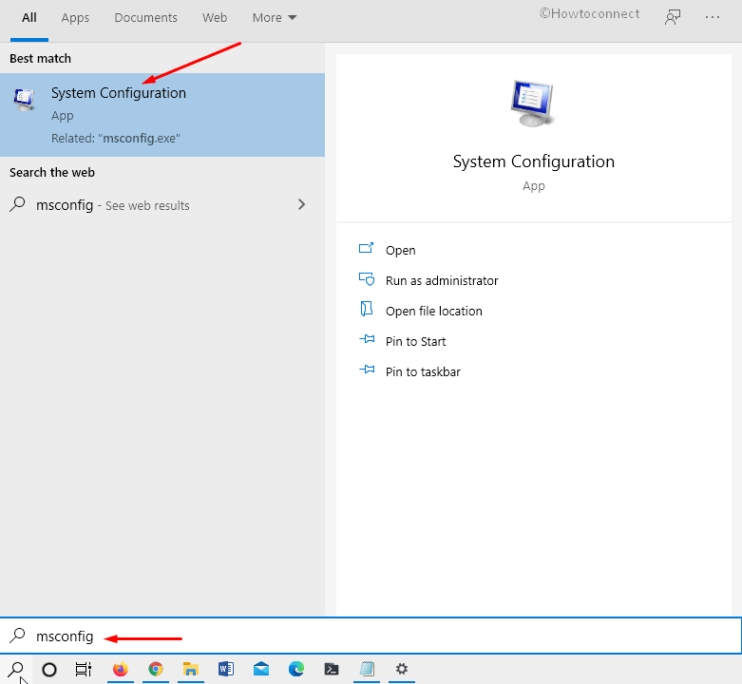
Task: Open Google Chrome from the taskbar
Action: click(156, 669)
